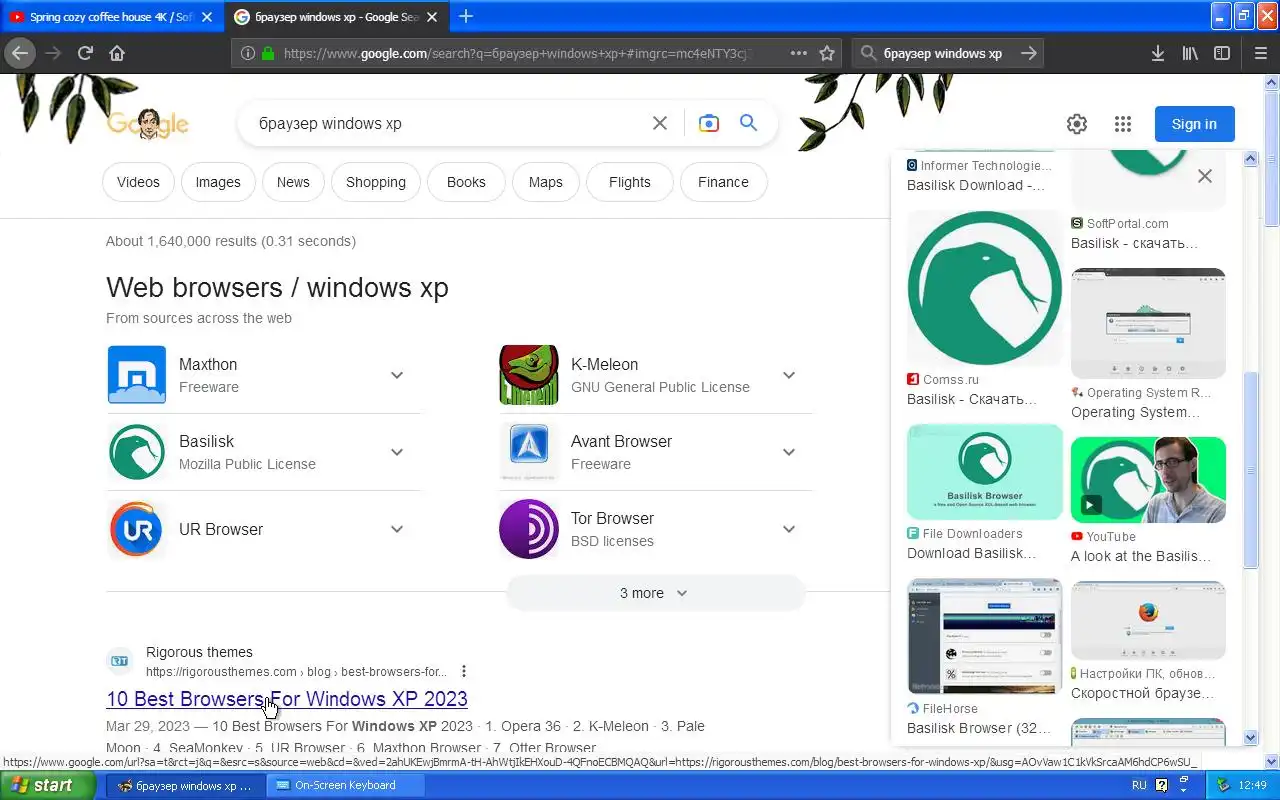Click the K-Meleon lizard logo

click(x=528, y=375)
